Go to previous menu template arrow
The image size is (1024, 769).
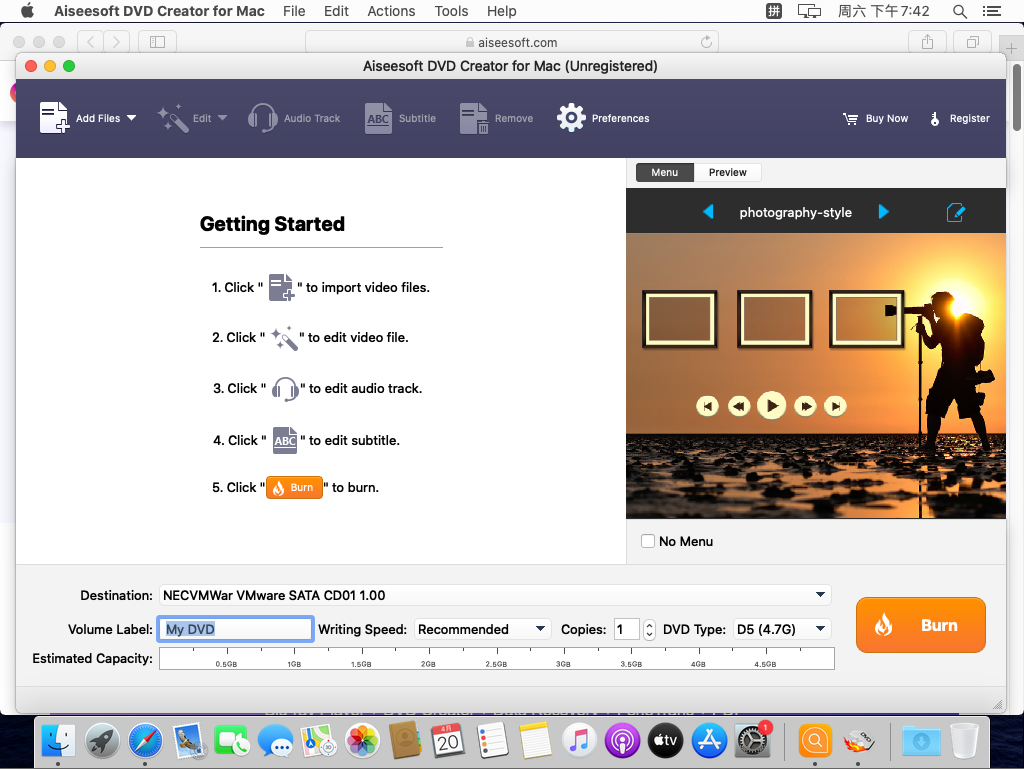[708, 212]
